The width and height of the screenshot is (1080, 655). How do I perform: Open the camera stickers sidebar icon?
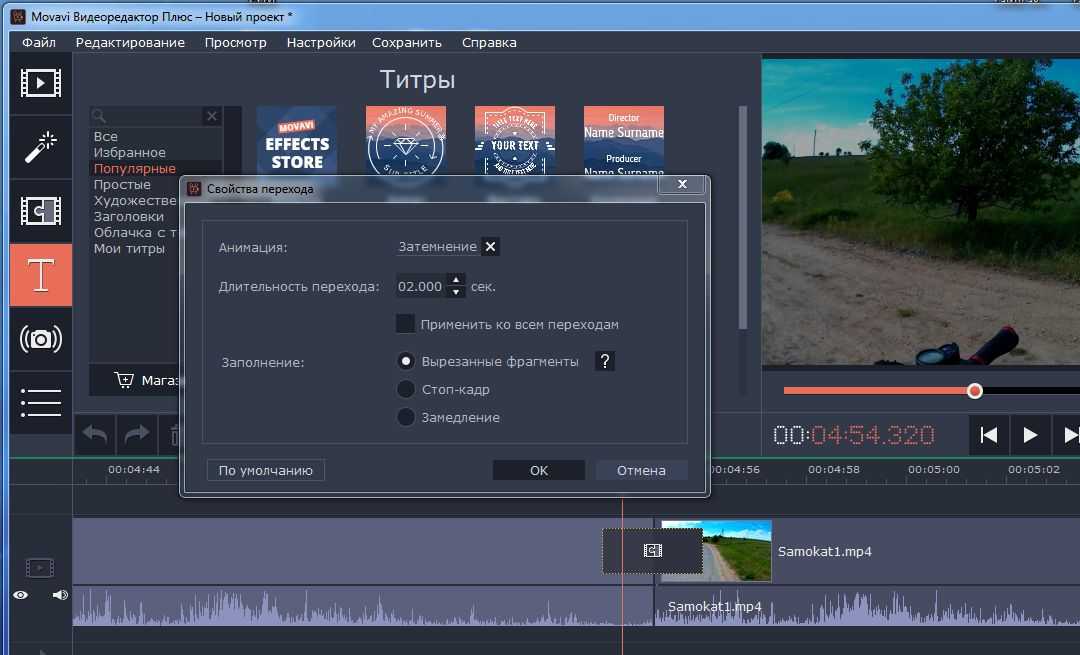click(x=40, y=339)
